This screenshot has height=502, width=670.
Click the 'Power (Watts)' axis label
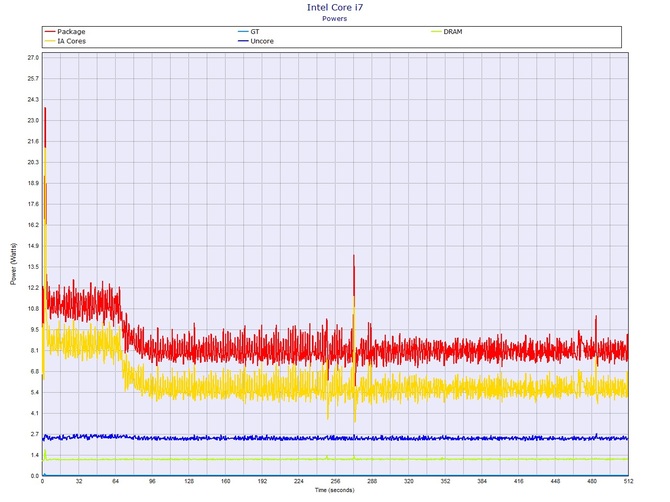click(x=13, y=264)
